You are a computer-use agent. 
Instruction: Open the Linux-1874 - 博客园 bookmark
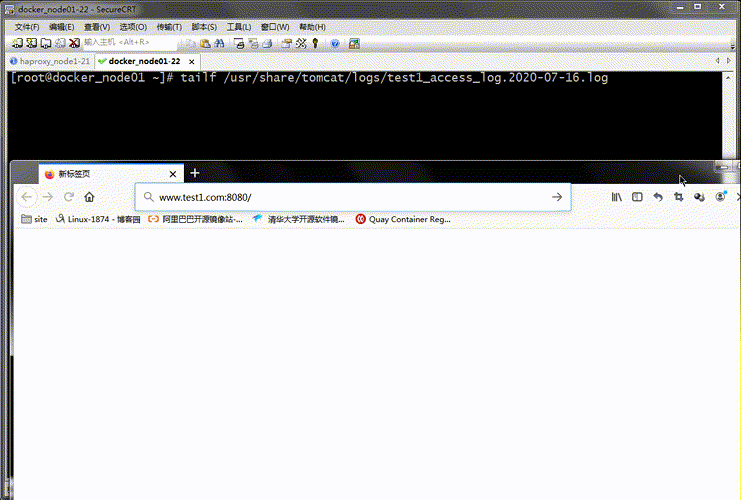pyautogui.click(x=98, y=219)
